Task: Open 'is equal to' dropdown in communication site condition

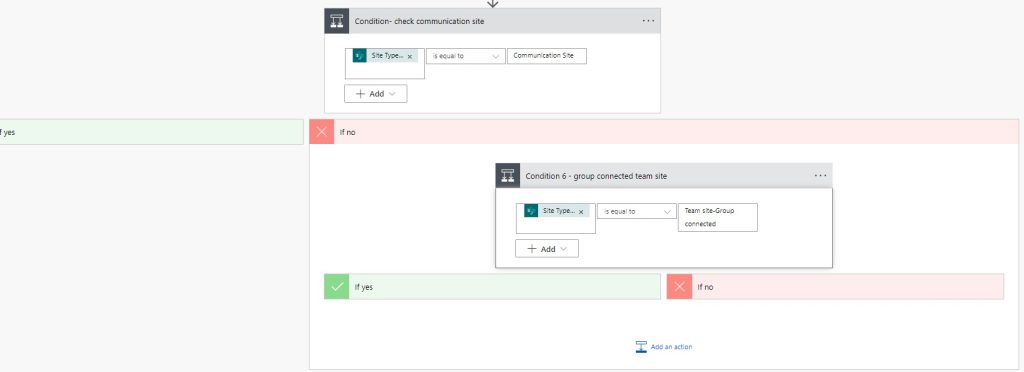Action: tap(466, 56)
